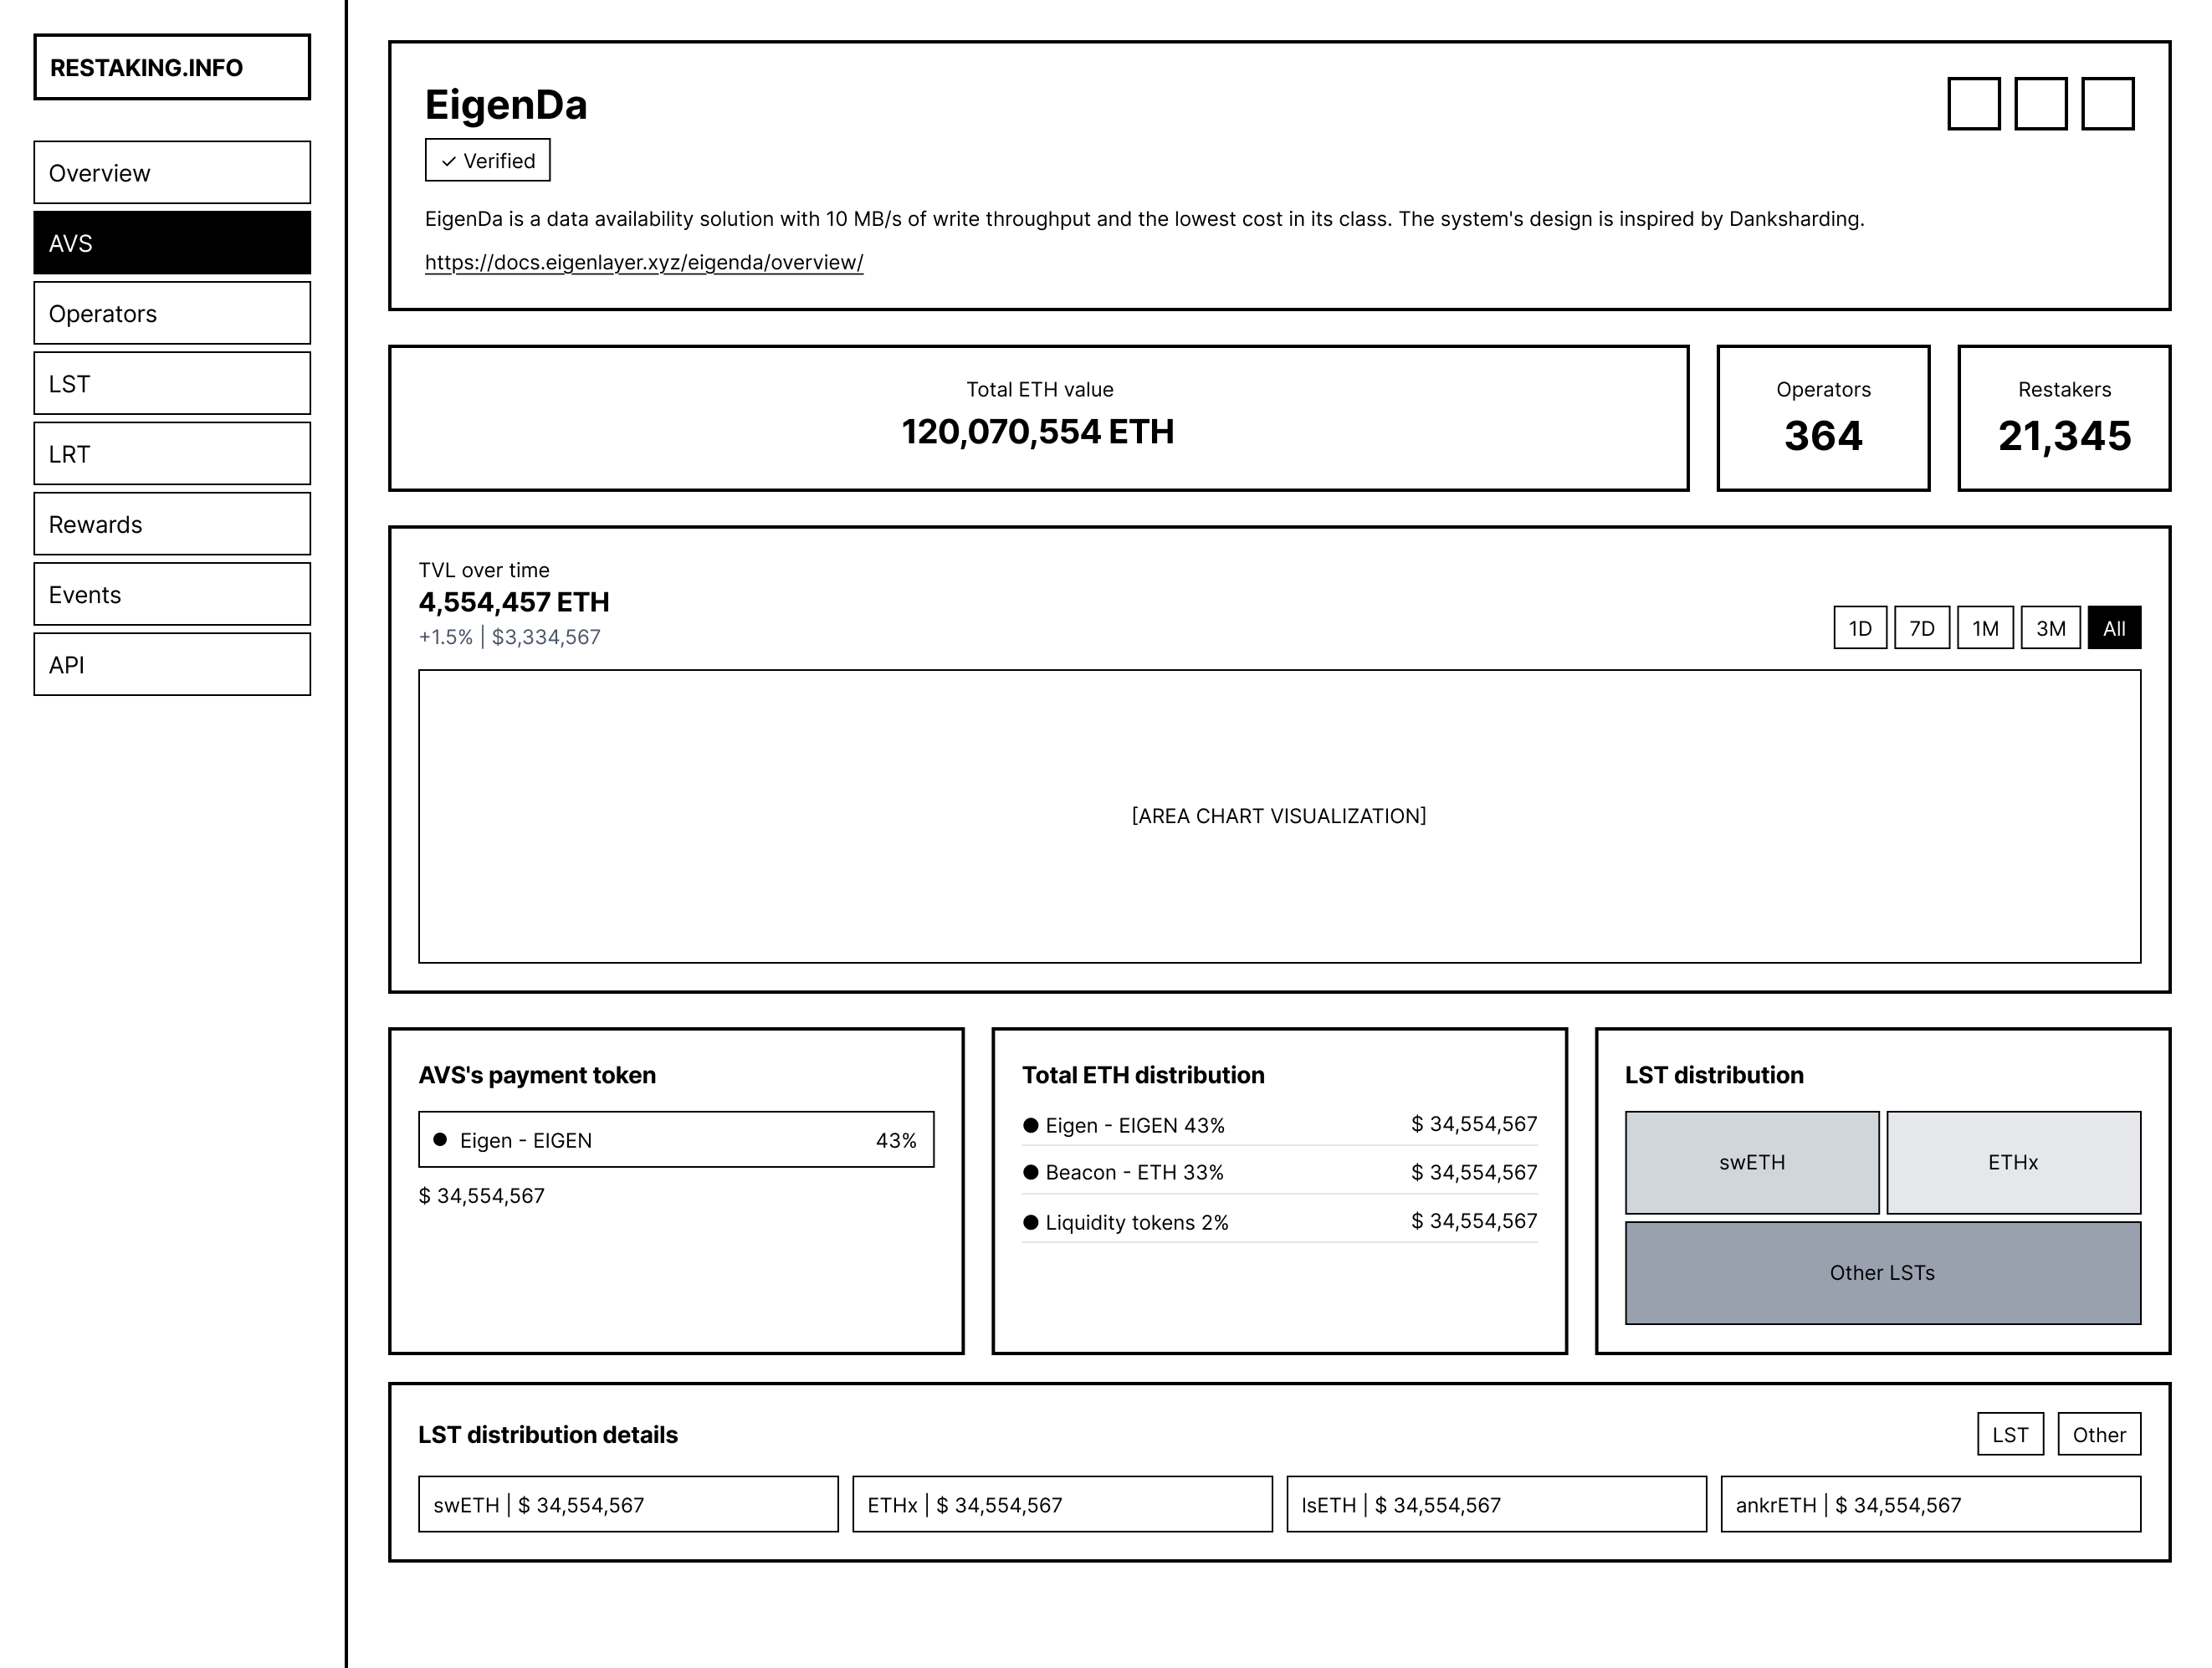Click the leftmost square icon beside EigenDa header
The height and width of the screenshot is (1668, 2212).
(x=1974, y=104)
